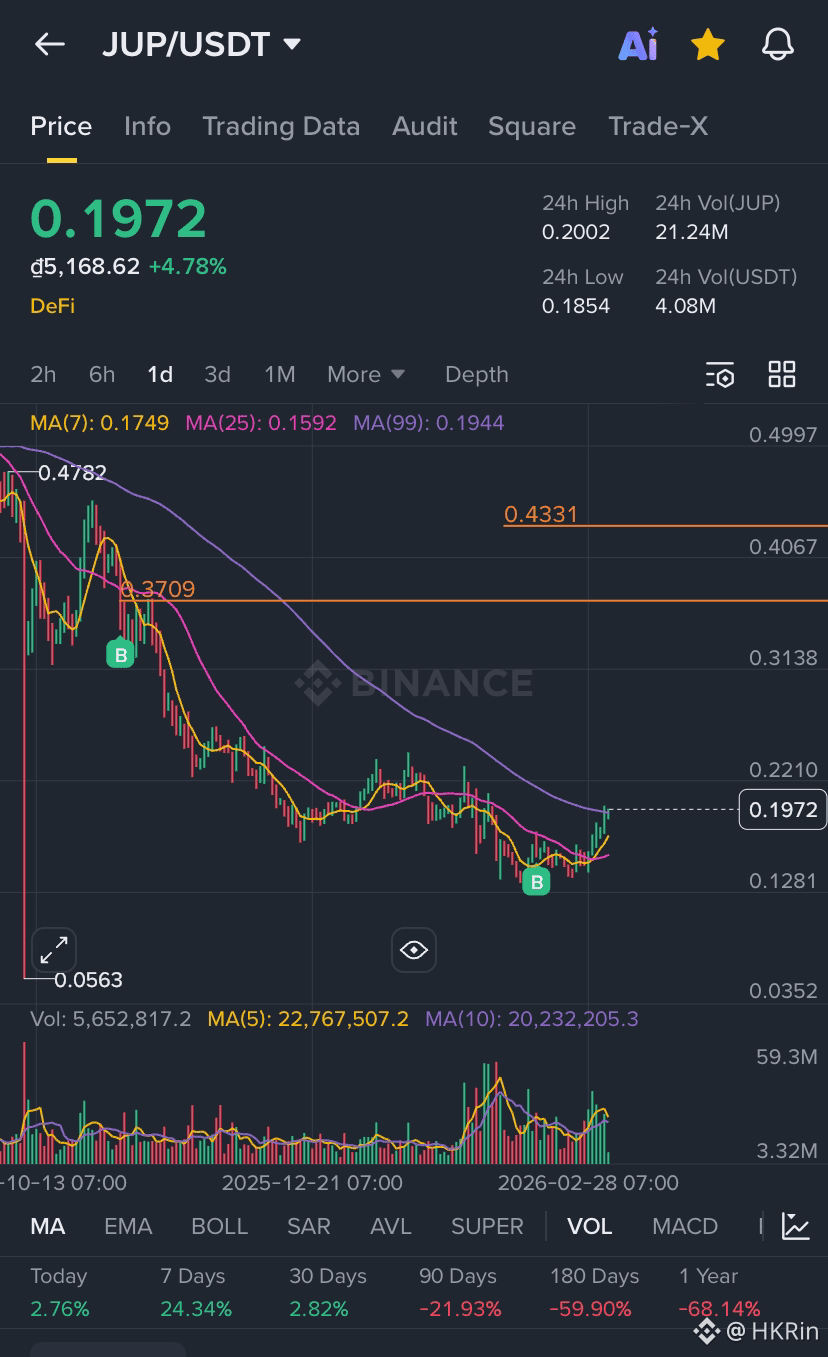Show the Depth chart
Viewport: 828px width, 1357px height.
(477, 374)
